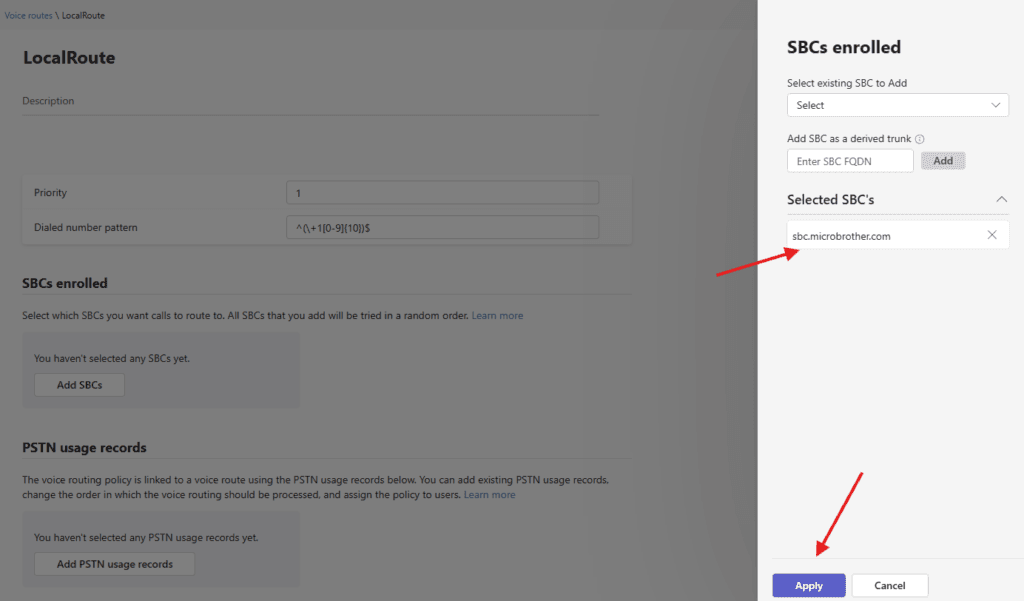
Task: Click Add PSTN usage records button
Action: coord(114,564)
